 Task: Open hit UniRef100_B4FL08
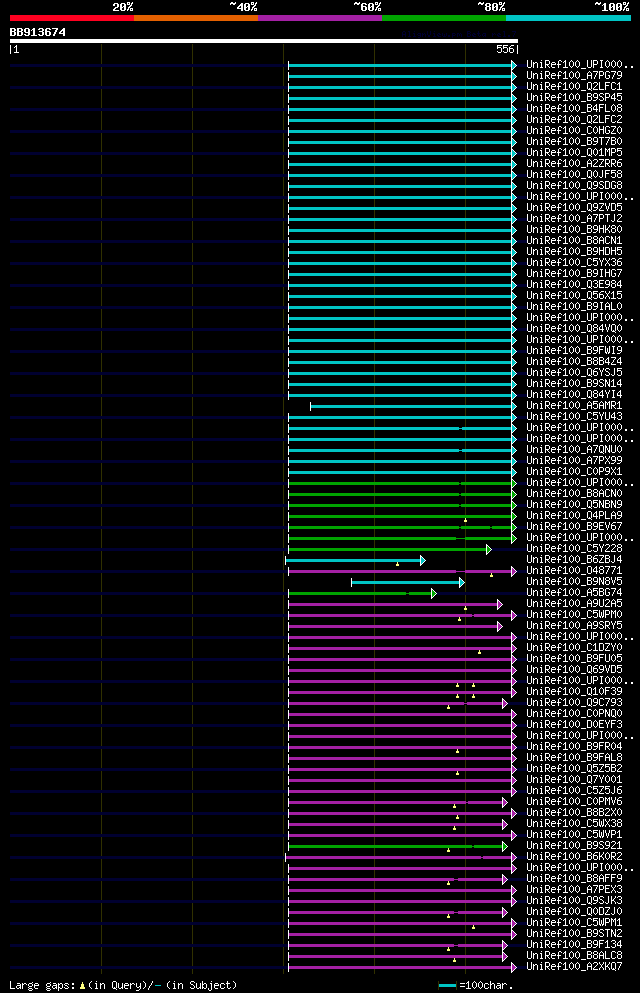point(574,108)
